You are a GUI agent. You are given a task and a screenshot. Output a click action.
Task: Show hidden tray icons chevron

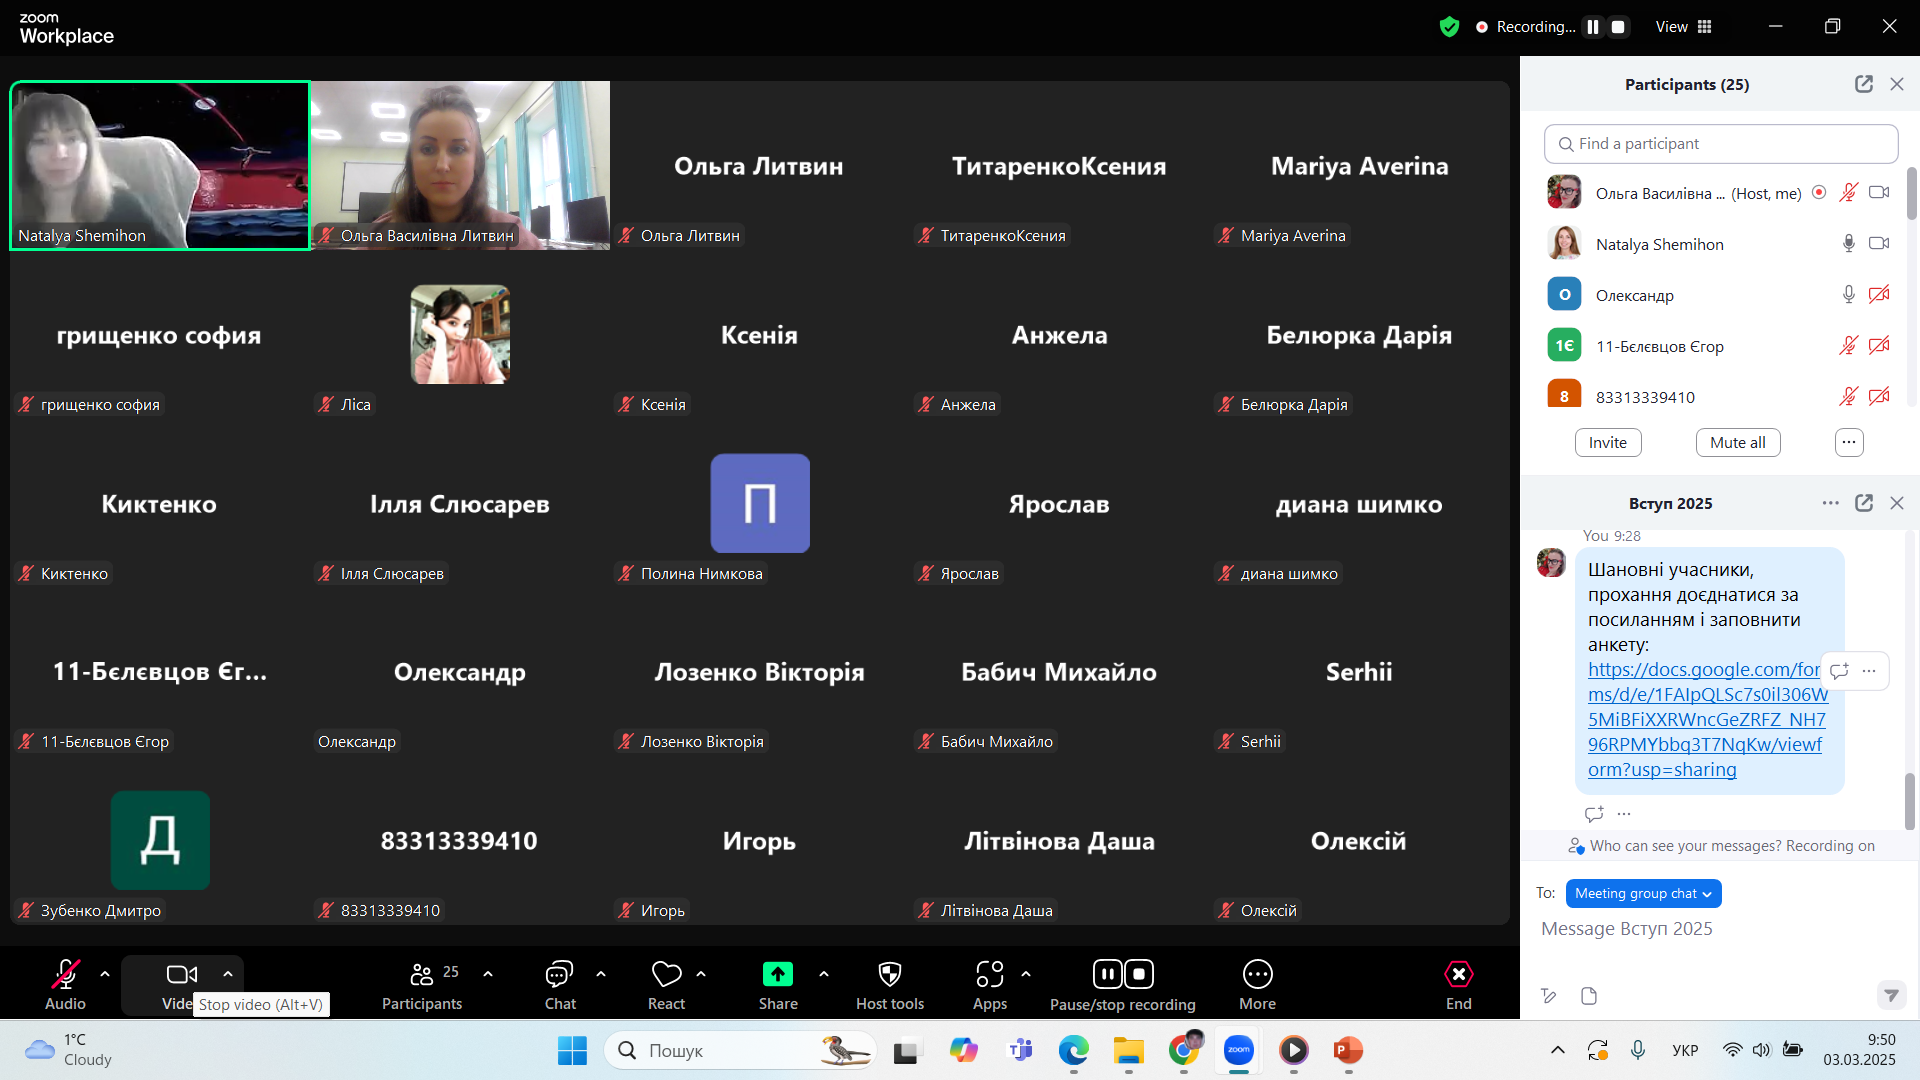coord(1557,1050)
